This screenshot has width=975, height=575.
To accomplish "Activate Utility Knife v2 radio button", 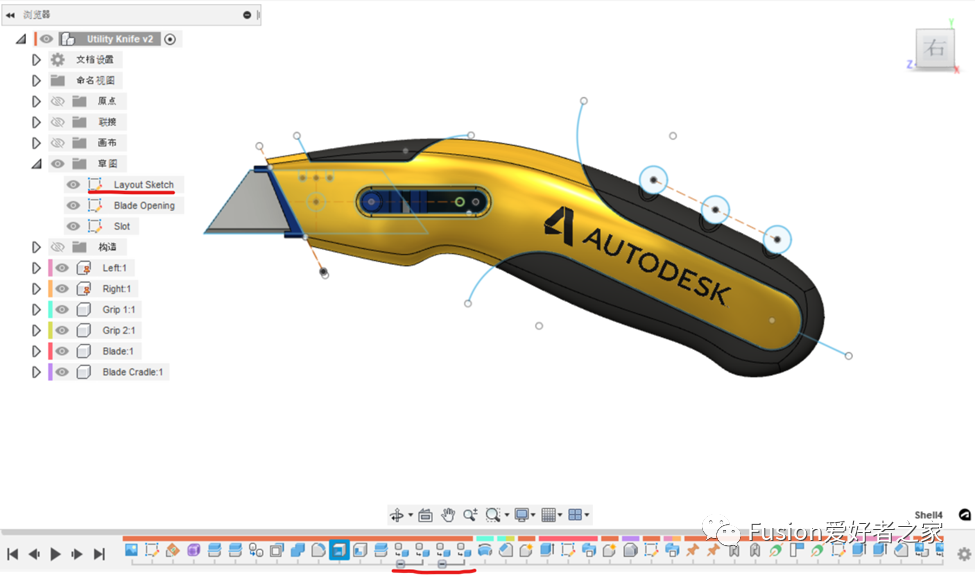I will tap(170, 39).
